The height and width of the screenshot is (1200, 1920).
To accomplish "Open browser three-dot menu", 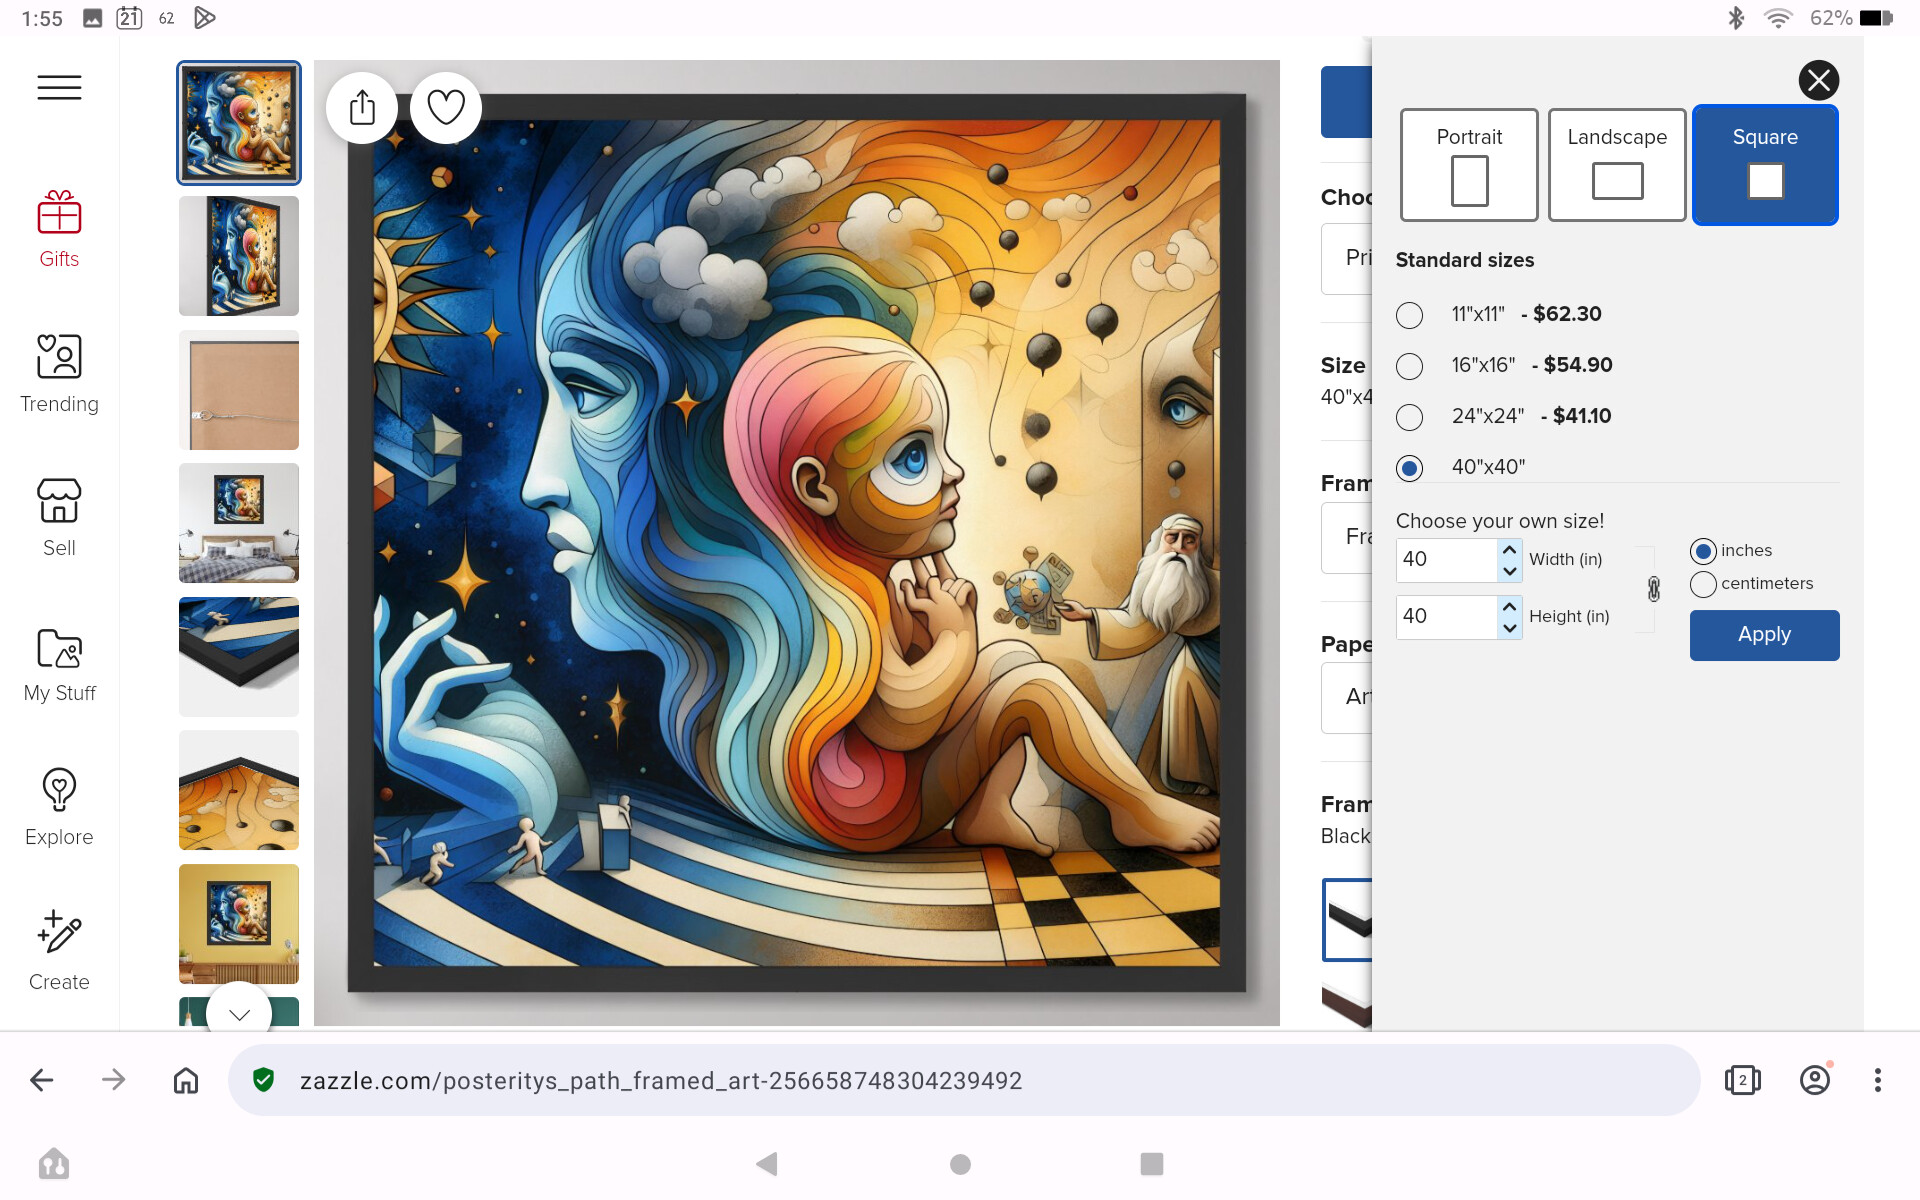I will point(1878,1080).
